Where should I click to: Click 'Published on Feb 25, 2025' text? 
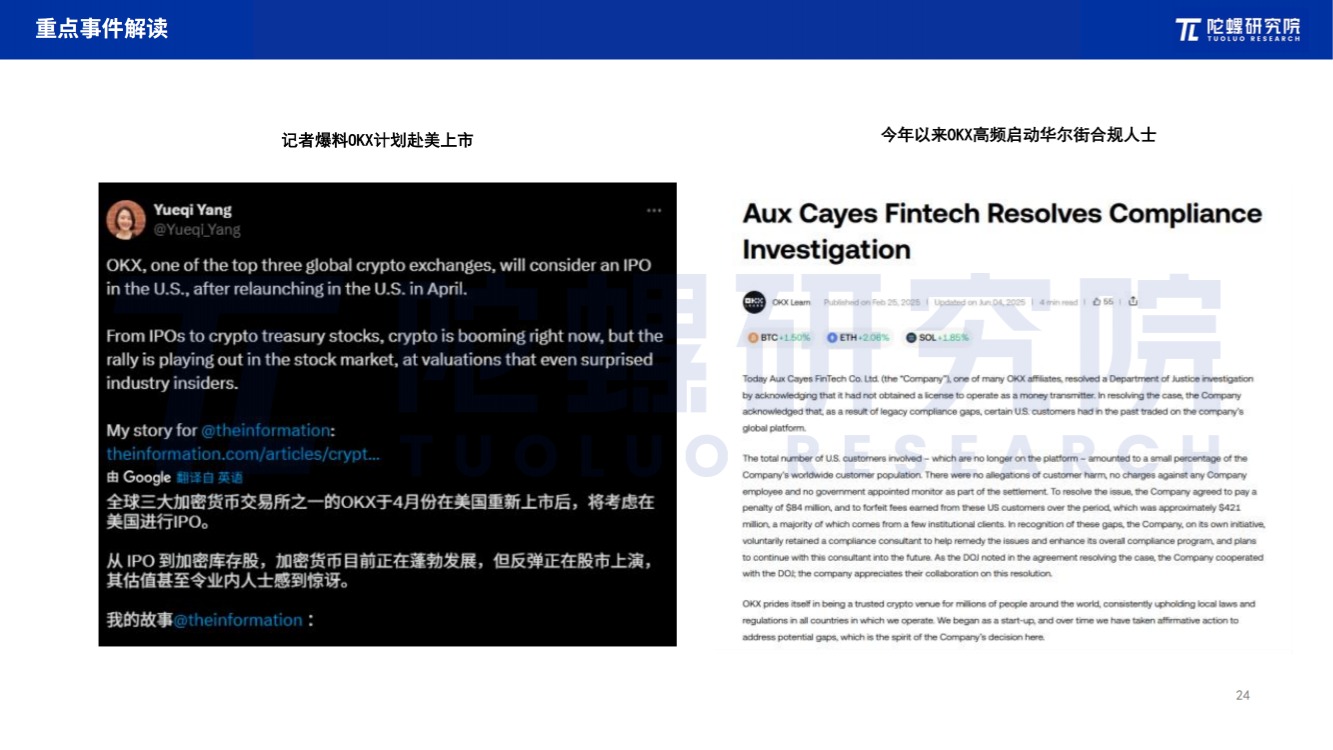coord(872,302)
